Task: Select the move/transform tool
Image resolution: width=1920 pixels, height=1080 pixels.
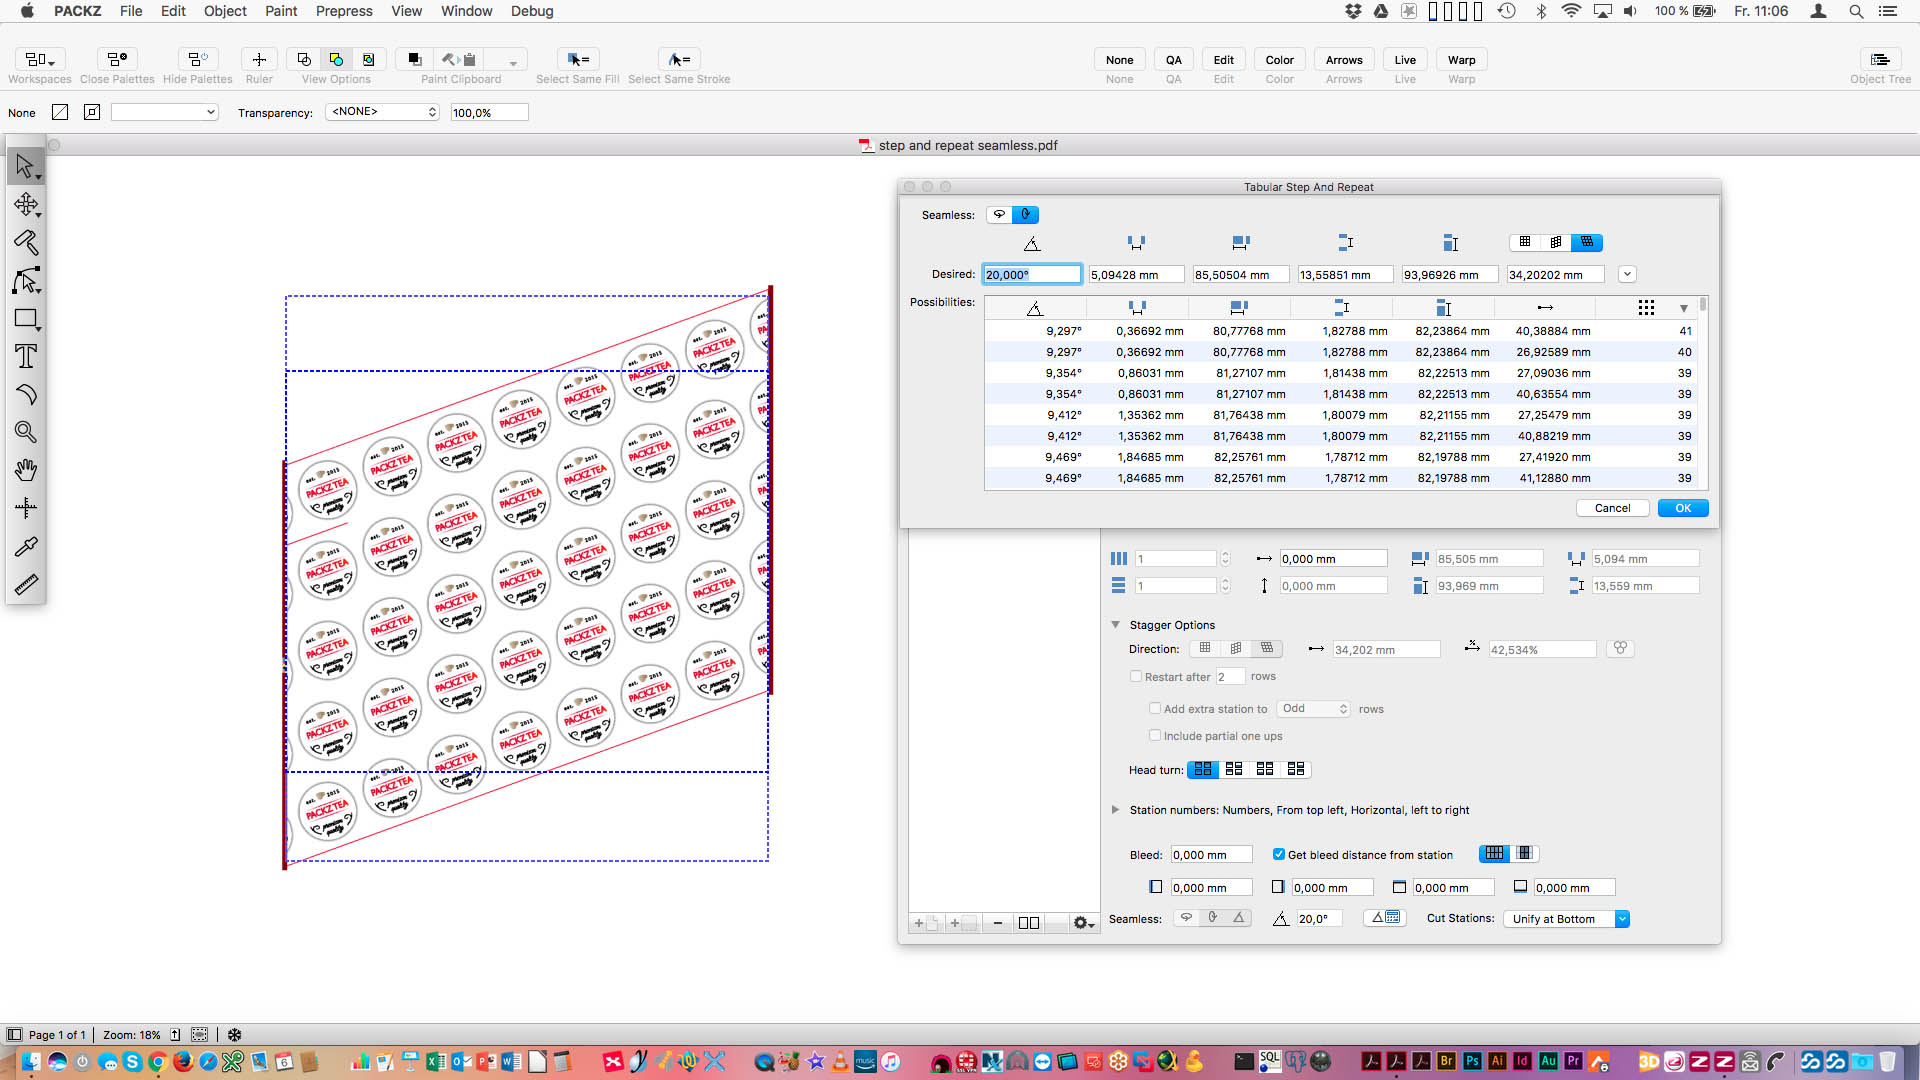Action: (x=25, y=205)
